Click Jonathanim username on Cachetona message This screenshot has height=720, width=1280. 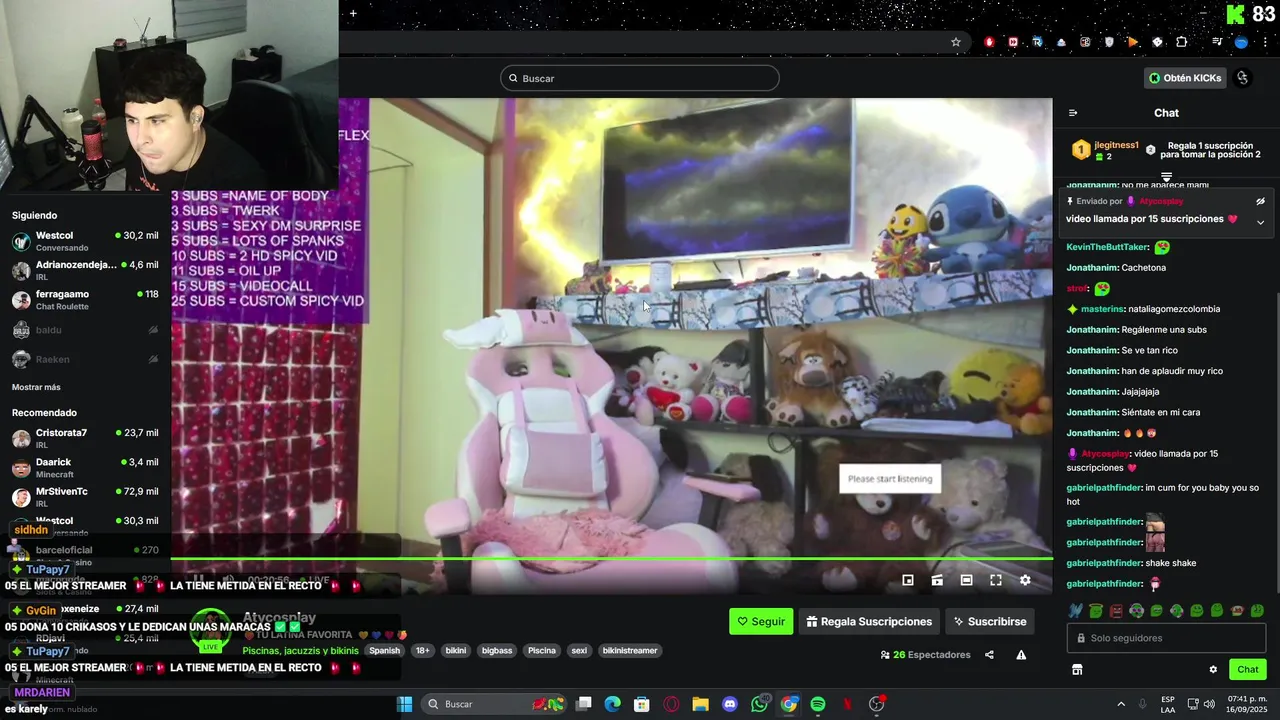1091,268
